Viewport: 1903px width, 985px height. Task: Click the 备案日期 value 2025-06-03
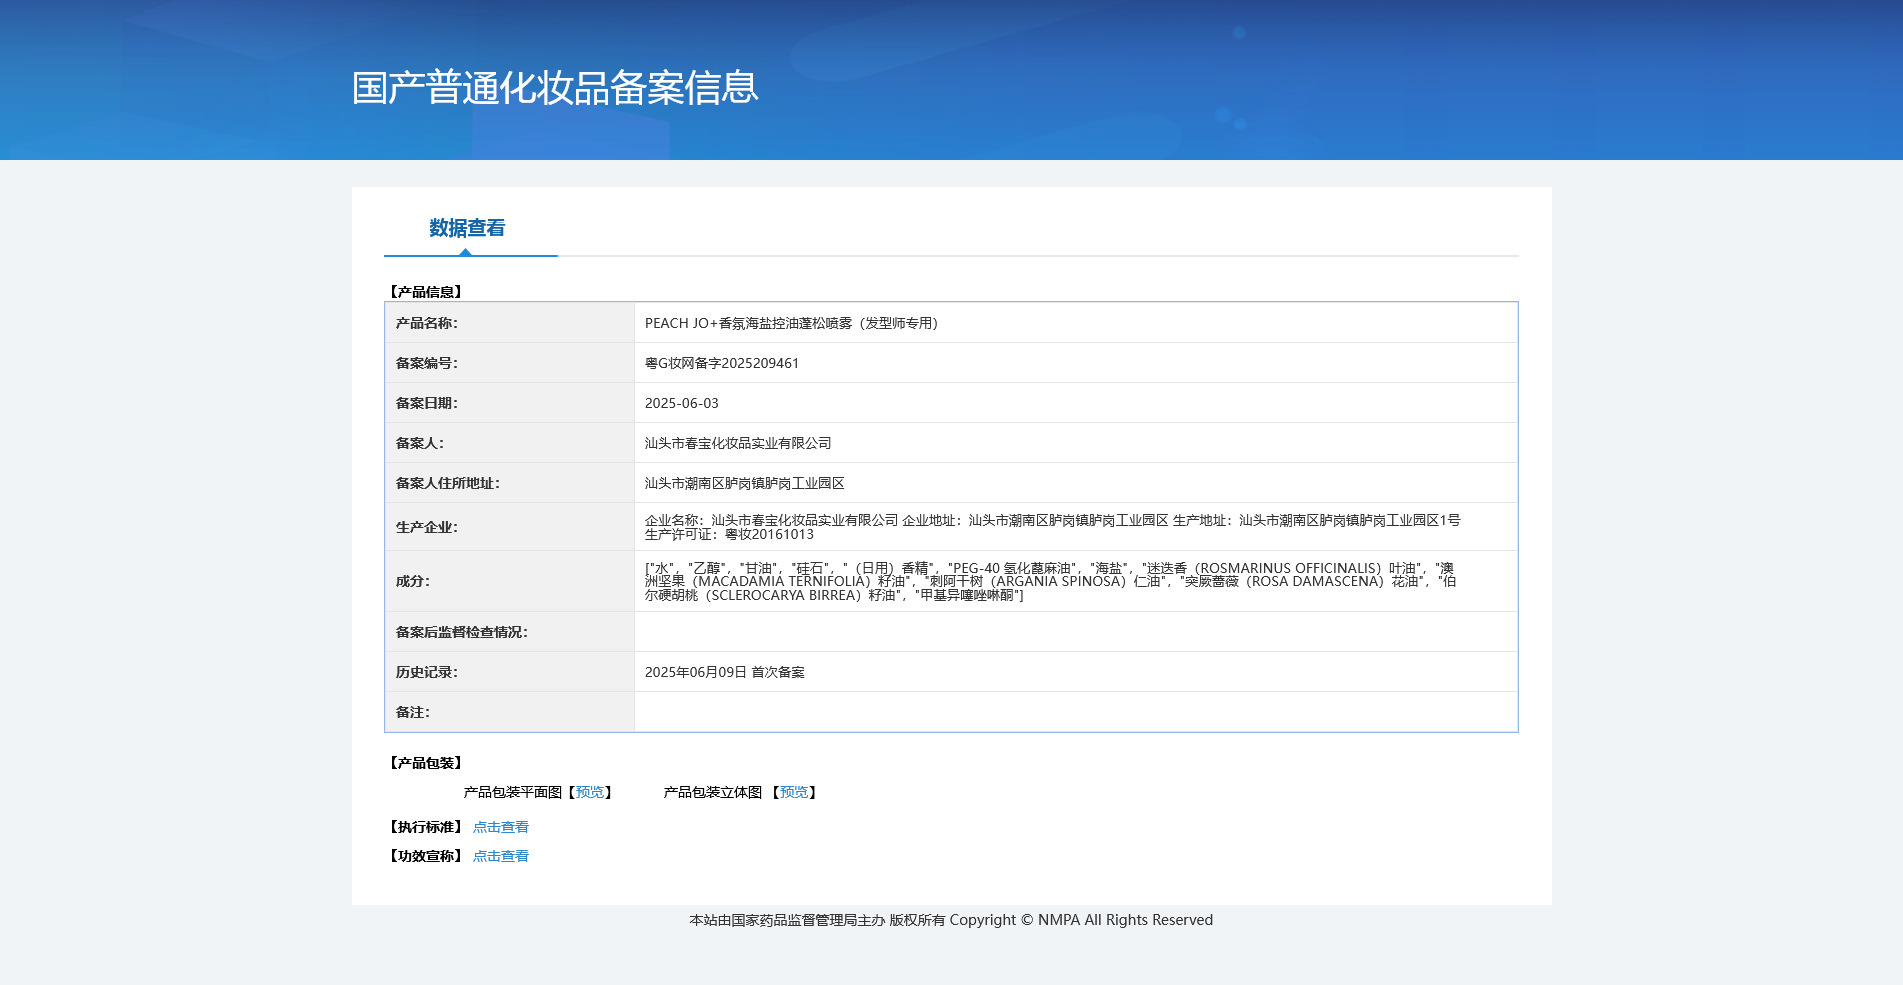(682, 403)
